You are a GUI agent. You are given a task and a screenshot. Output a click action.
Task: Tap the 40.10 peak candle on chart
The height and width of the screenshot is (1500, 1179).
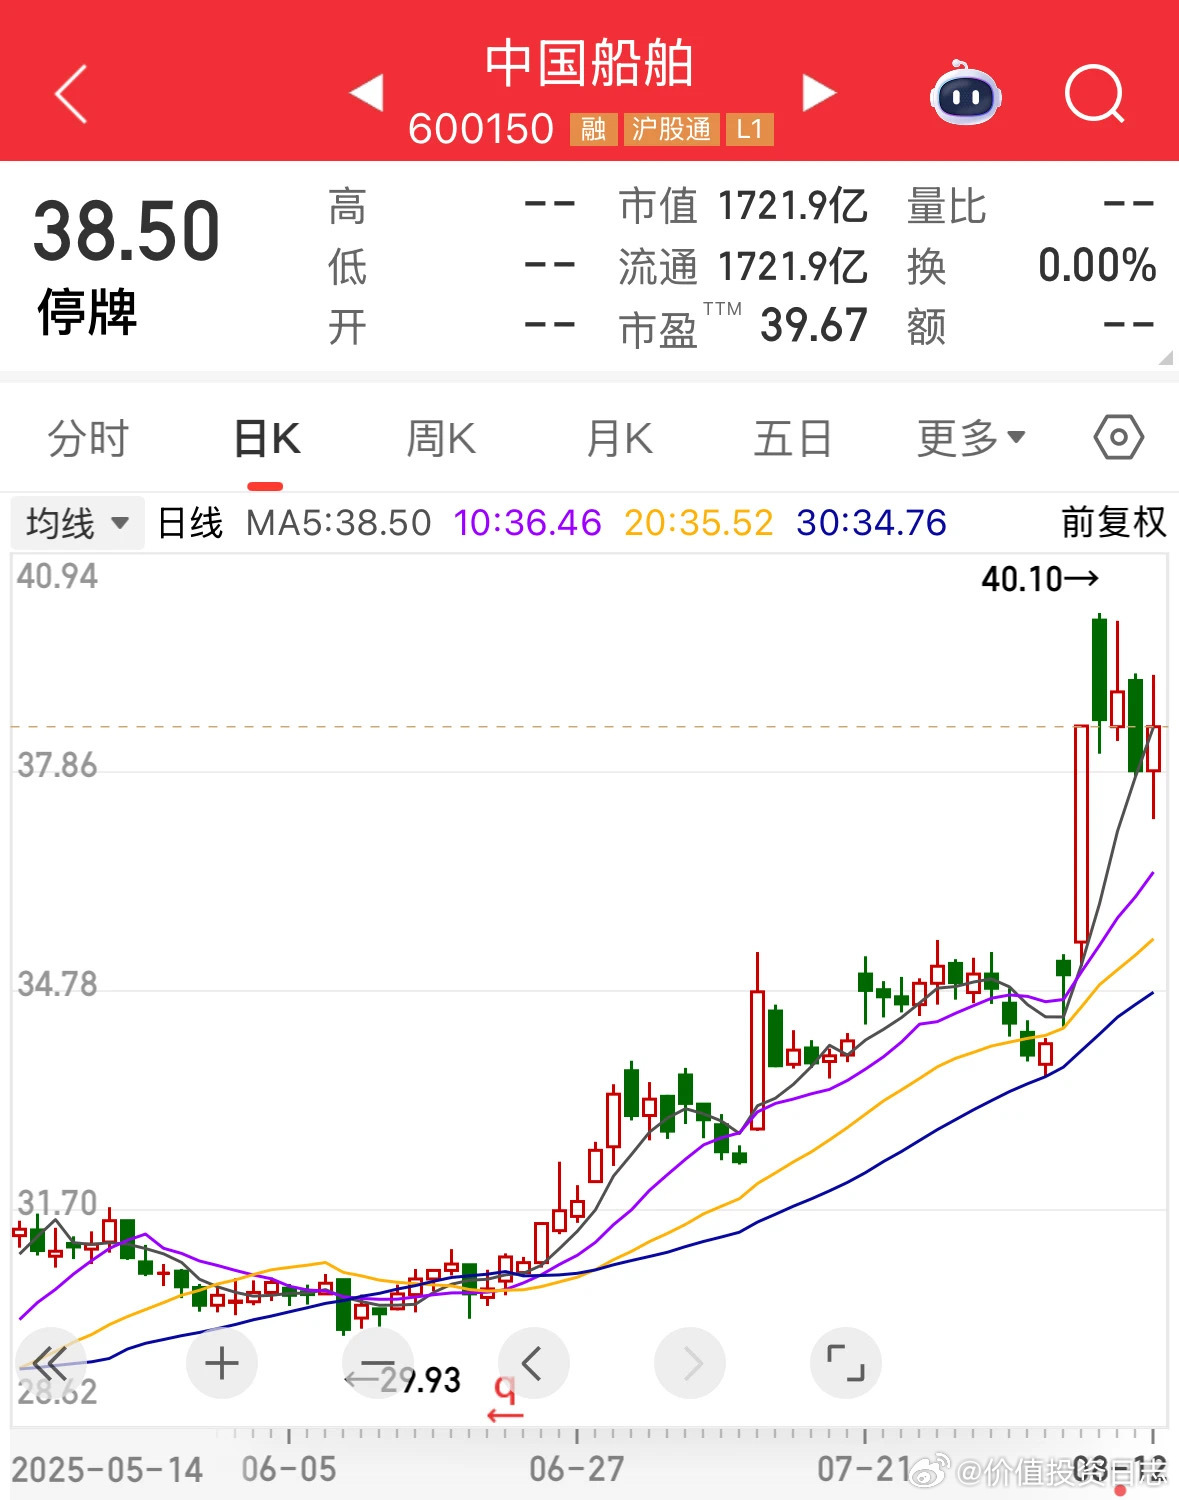tap(1099, 670)
